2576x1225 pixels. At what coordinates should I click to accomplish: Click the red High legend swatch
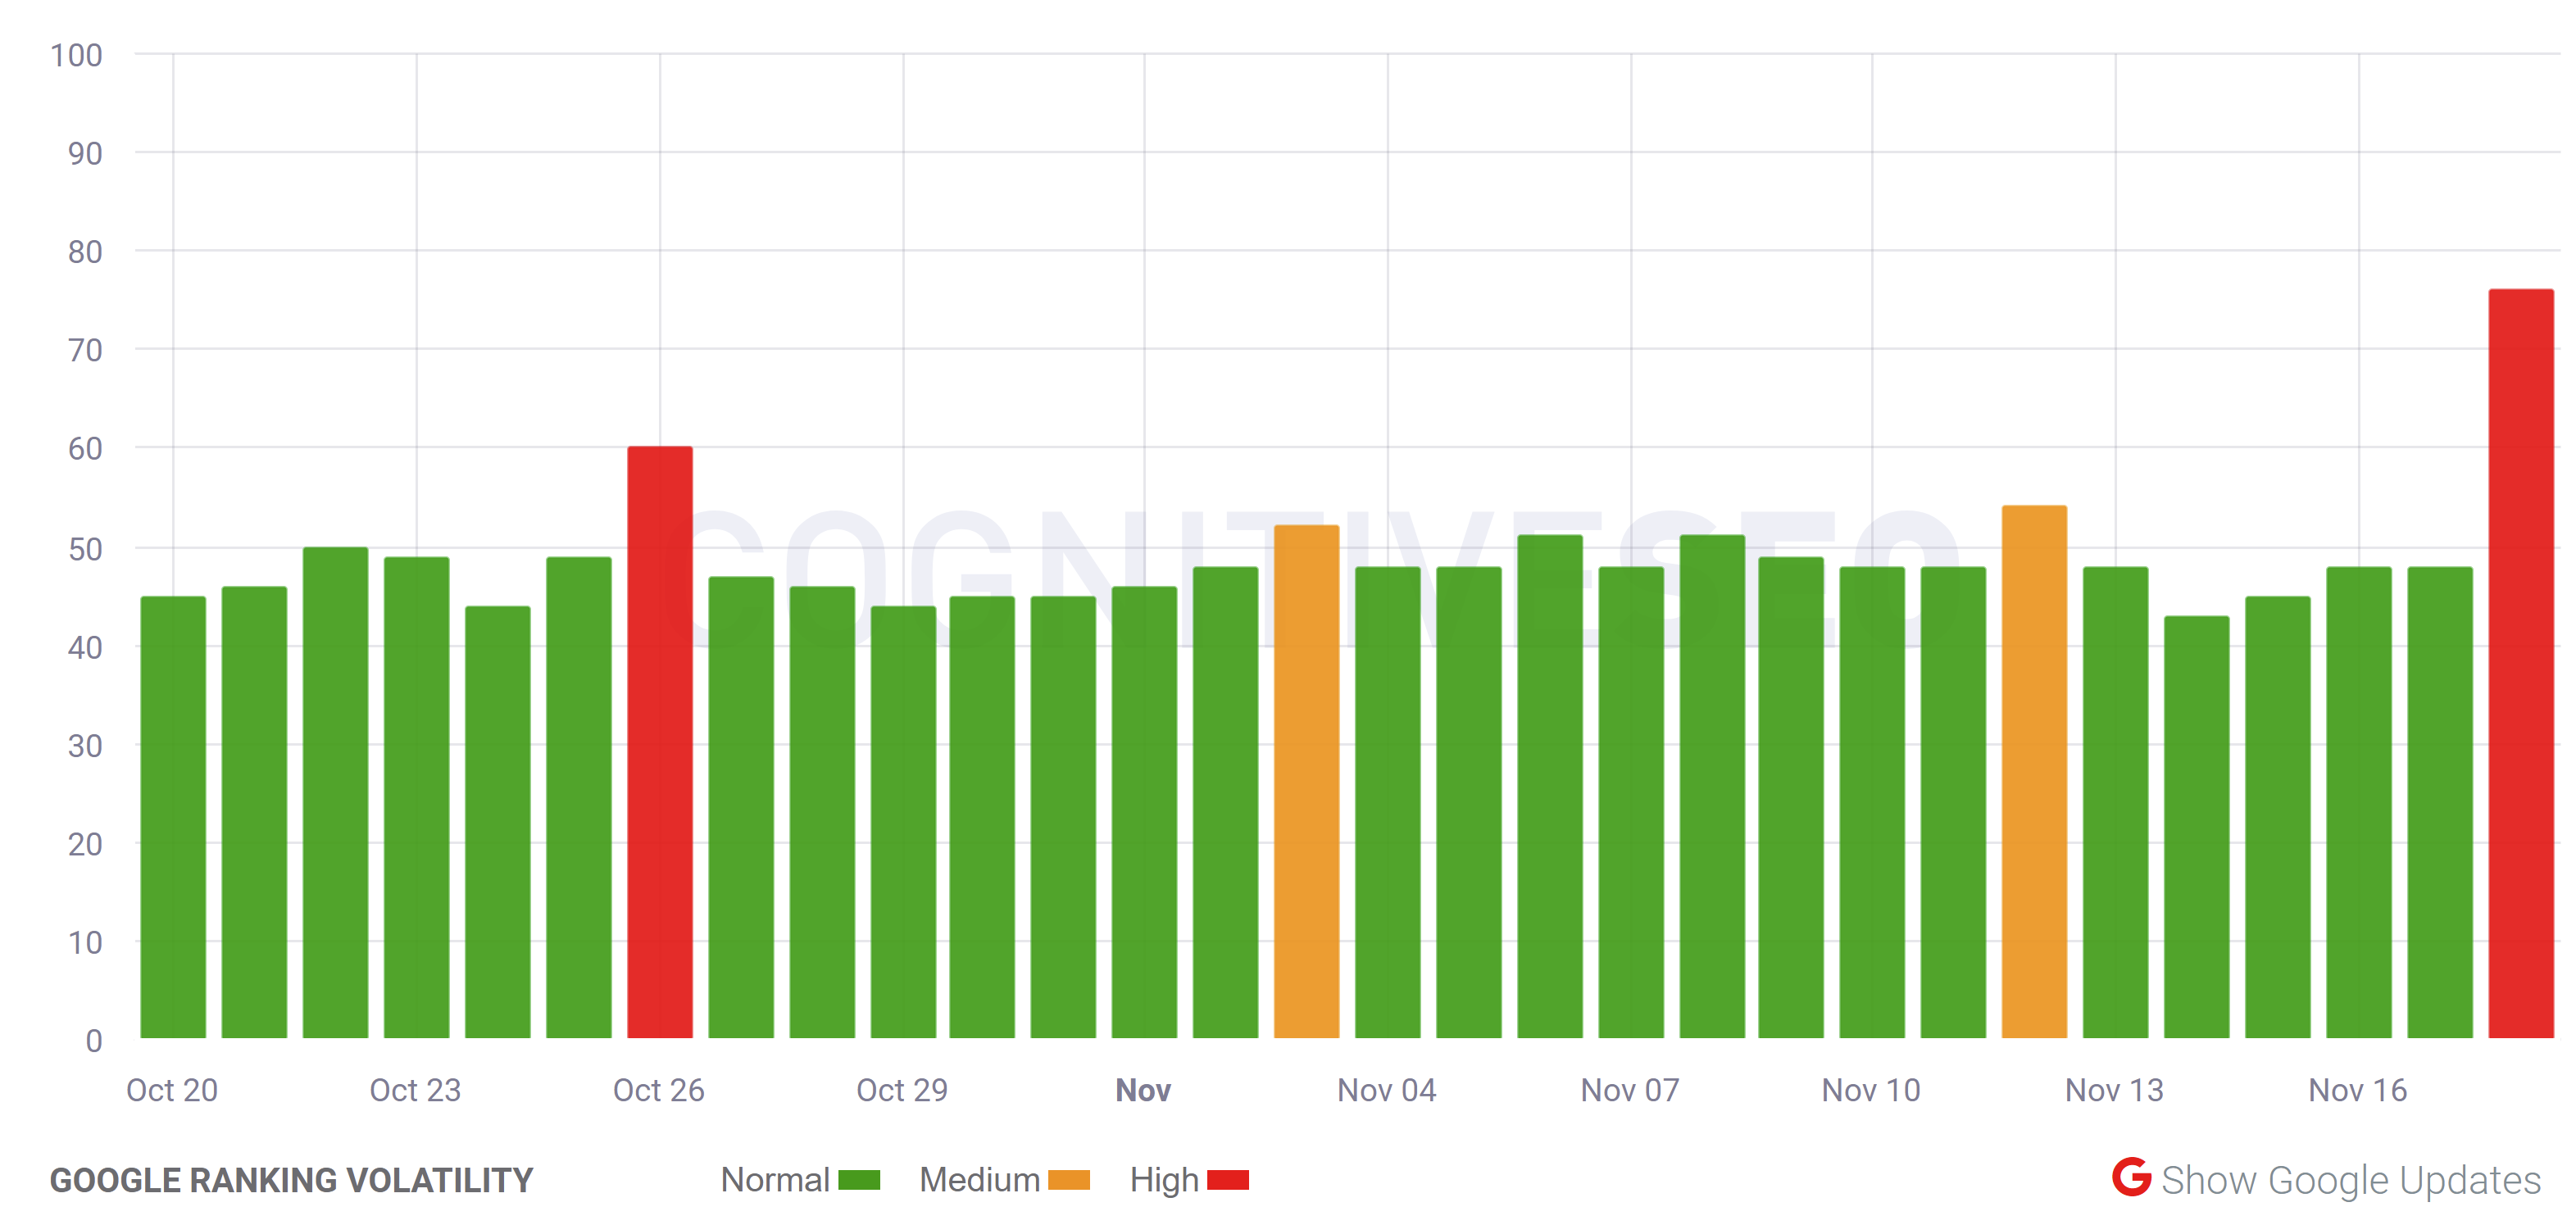pyautogui.click(x=1230, y=1180)
